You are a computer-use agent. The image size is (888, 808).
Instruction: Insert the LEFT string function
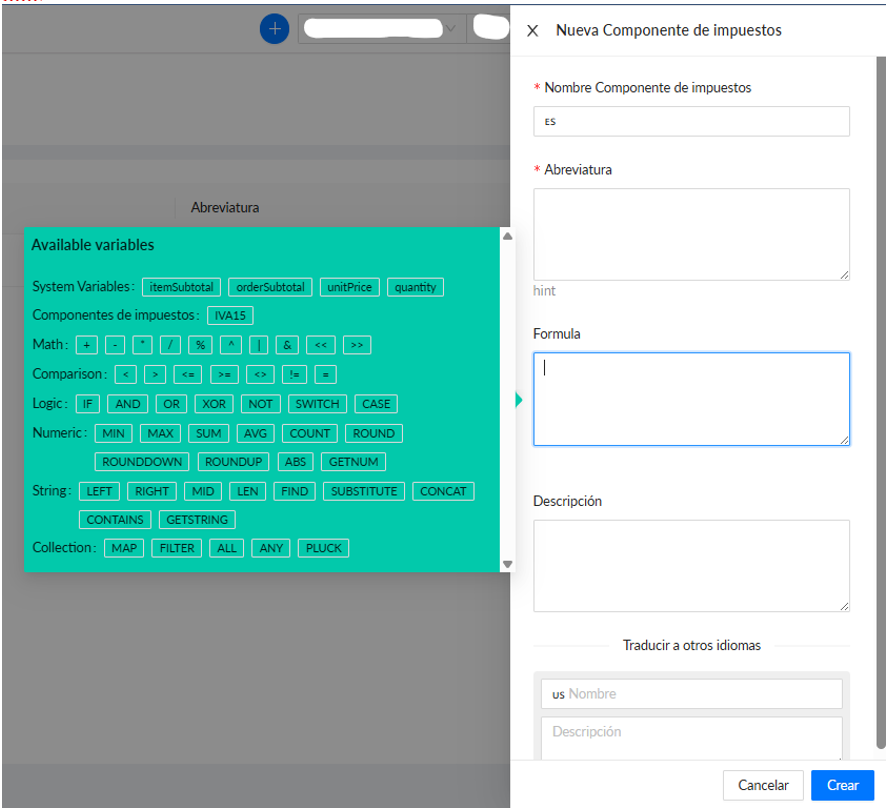click(x=99, y=491)
